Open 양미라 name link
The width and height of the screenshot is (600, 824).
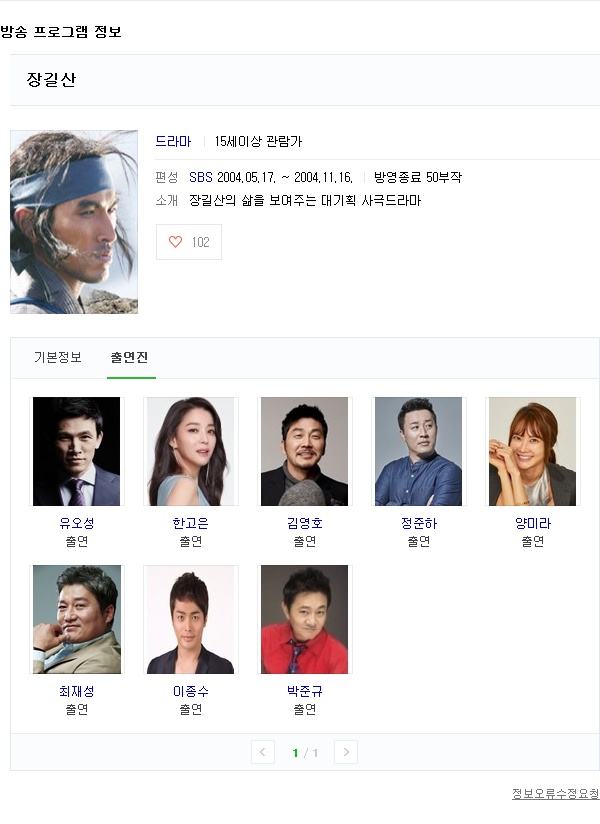533,523
